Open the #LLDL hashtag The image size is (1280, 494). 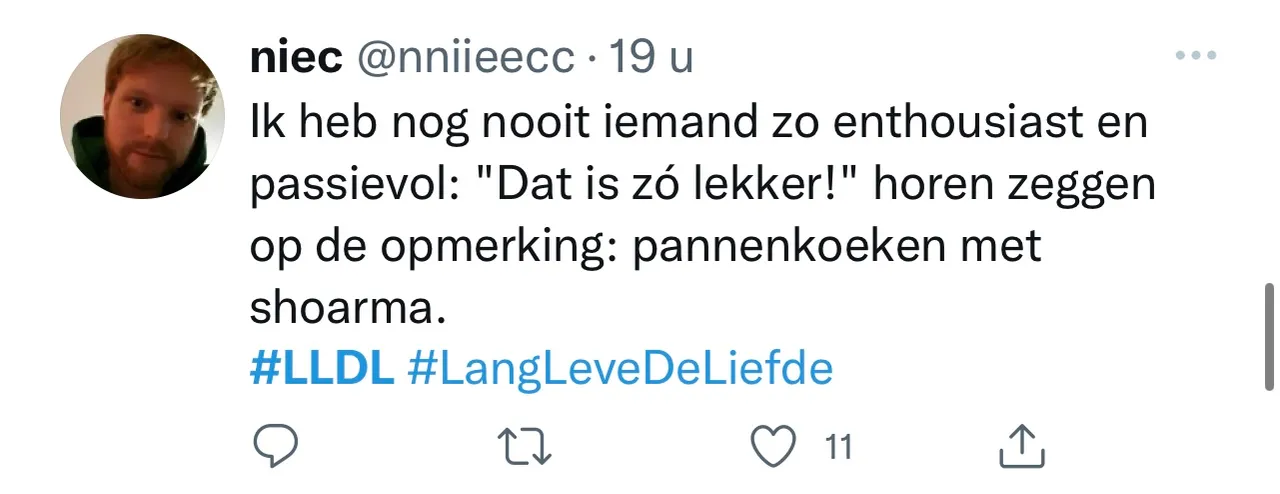pyautogui.click(x=322, y=369)
